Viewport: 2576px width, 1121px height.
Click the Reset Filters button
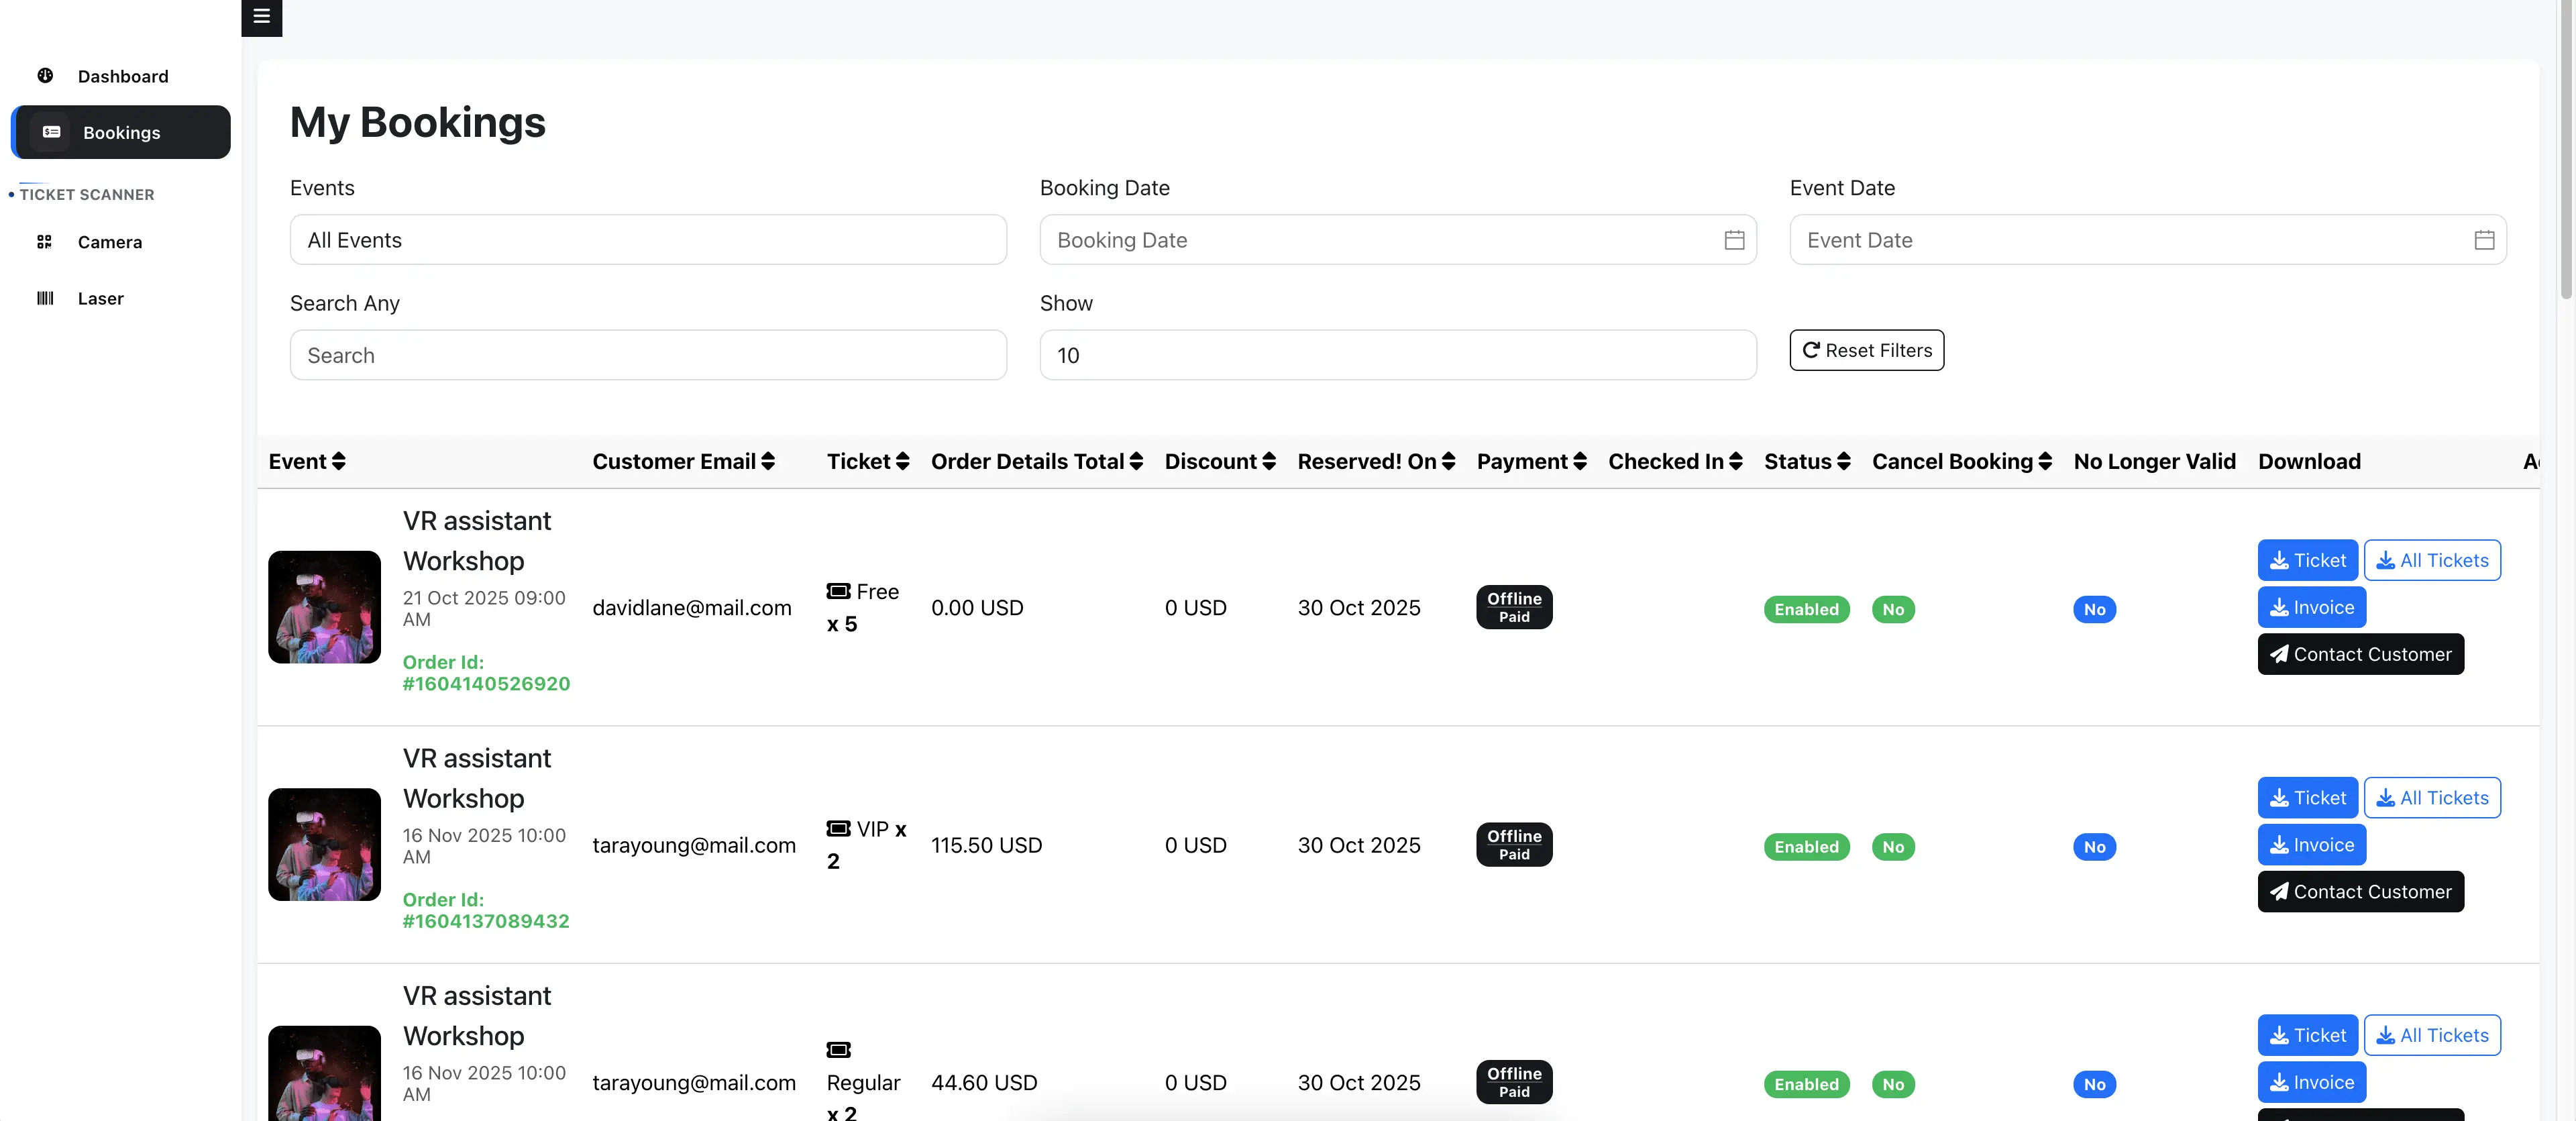click(x=1866, y=350)
